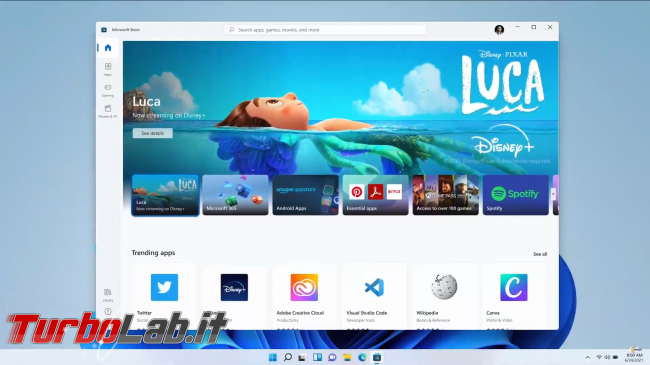Open Microsoft Edge on taskbar

[x=362, y=358]
